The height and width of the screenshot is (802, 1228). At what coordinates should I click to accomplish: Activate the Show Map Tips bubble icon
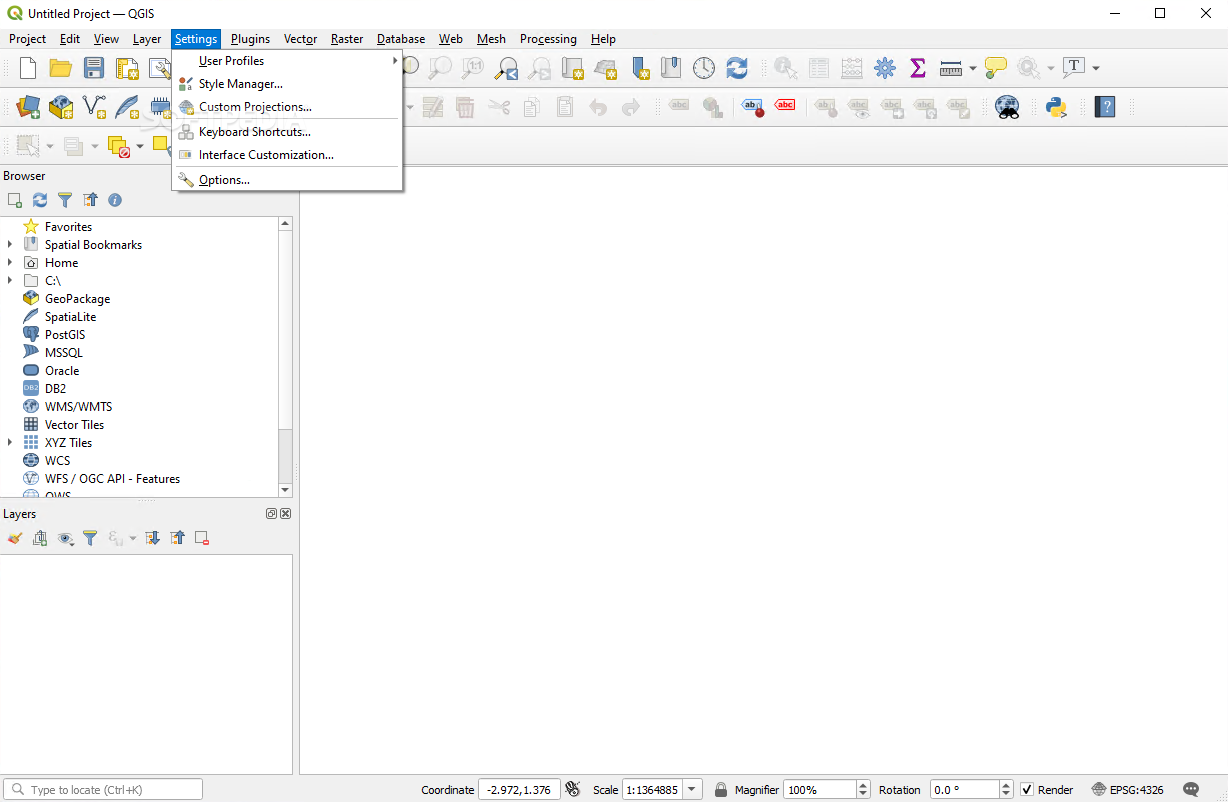click(995, 68)
